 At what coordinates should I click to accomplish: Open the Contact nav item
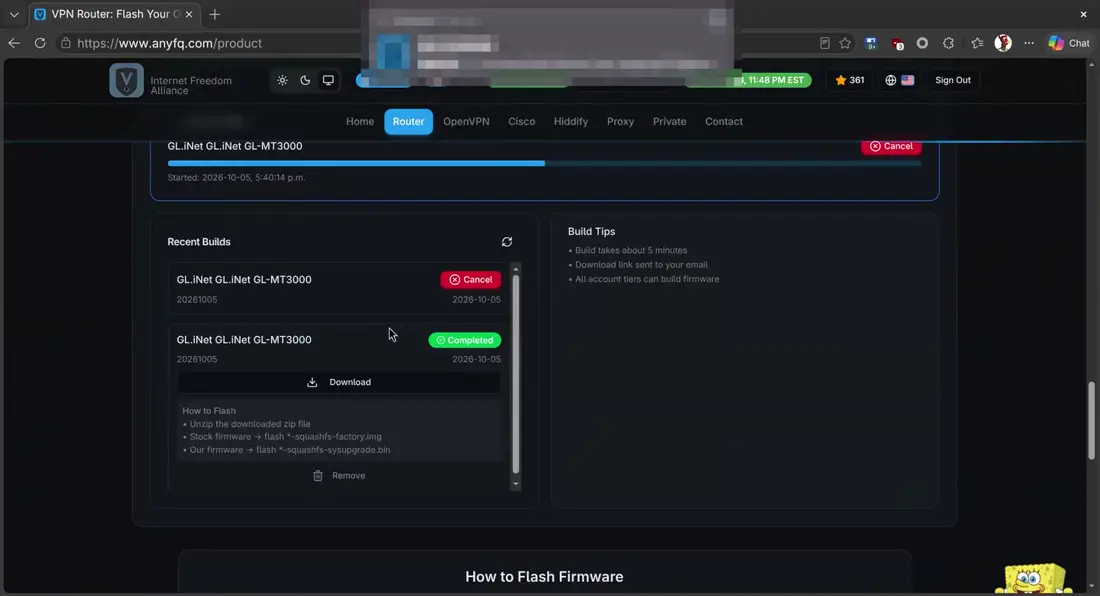724,121
